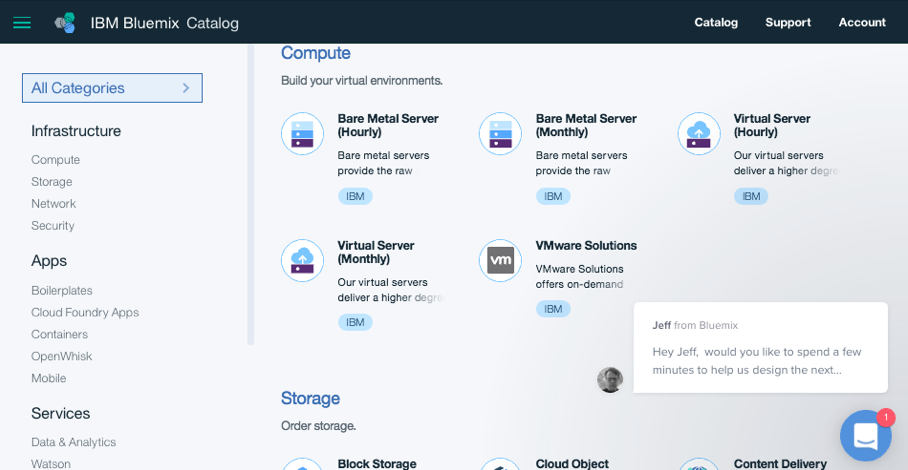Open the Support menu item
Image resolution: width=908 pixels, height=470 pixels.
tap(788, 22)
